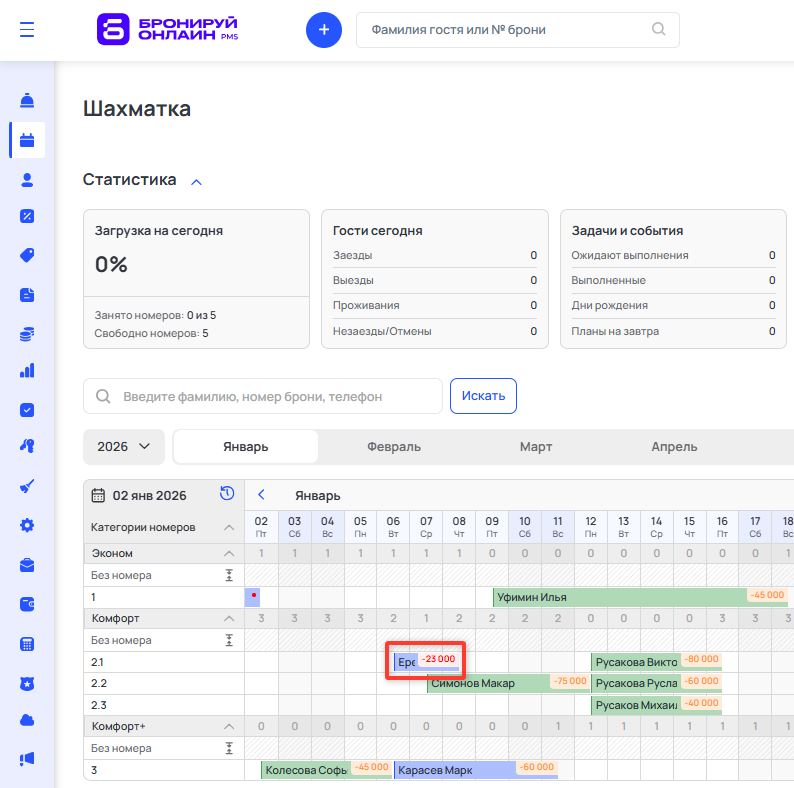Collapse the Эконом room category
794x788 pixels.
228,553
